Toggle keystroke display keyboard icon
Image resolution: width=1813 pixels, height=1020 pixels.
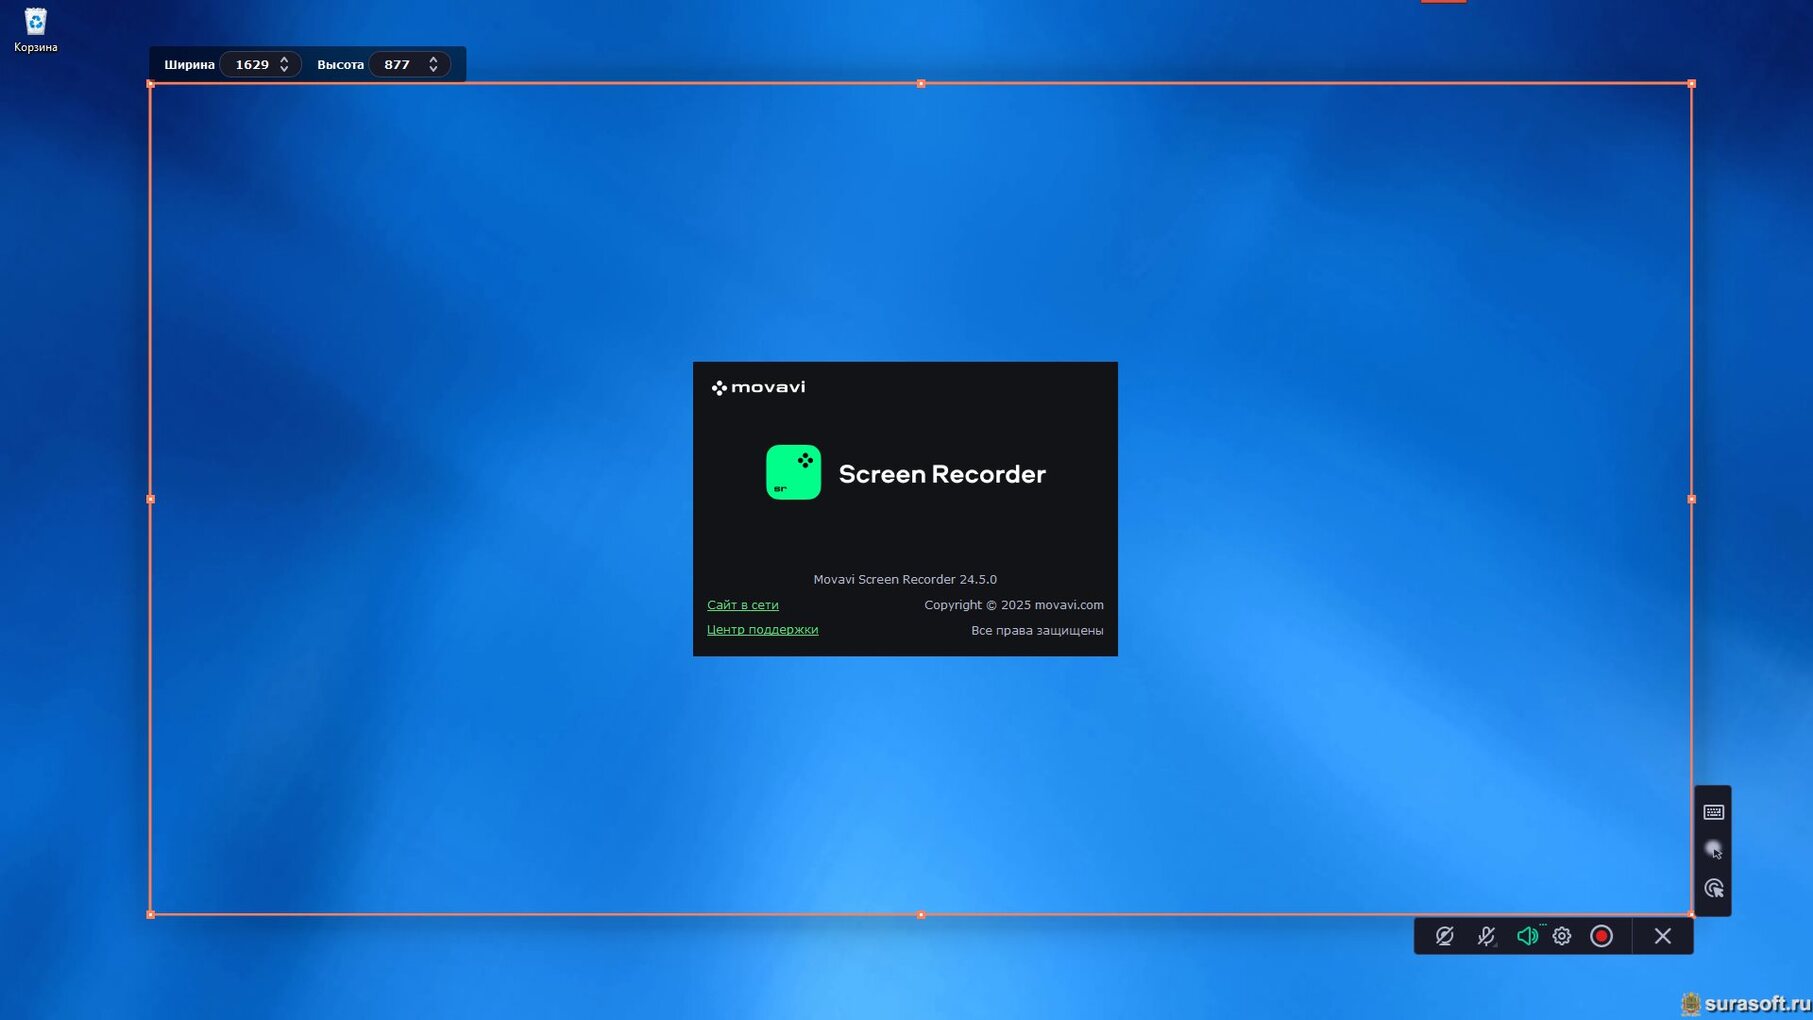[1713, 812]
